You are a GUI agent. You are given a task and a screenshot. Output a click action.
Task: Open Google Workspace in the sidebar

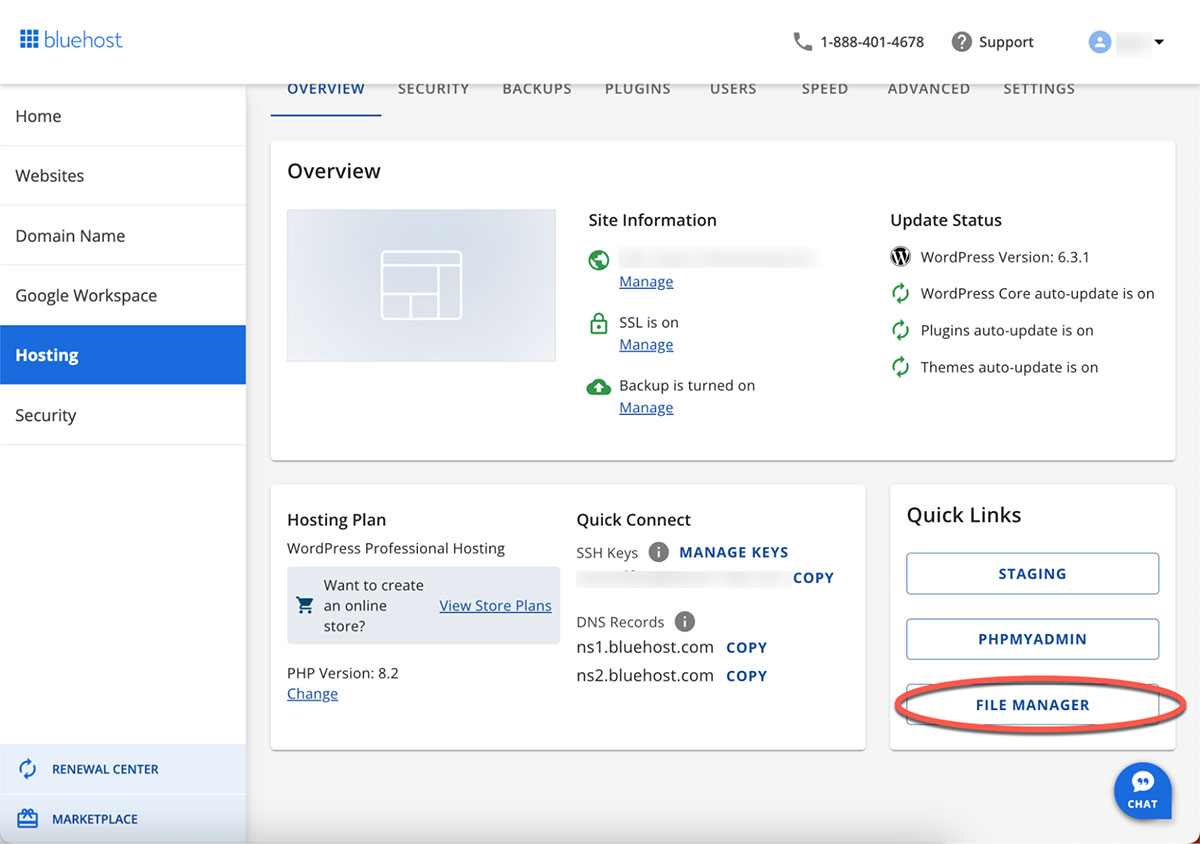pos(123,296)
